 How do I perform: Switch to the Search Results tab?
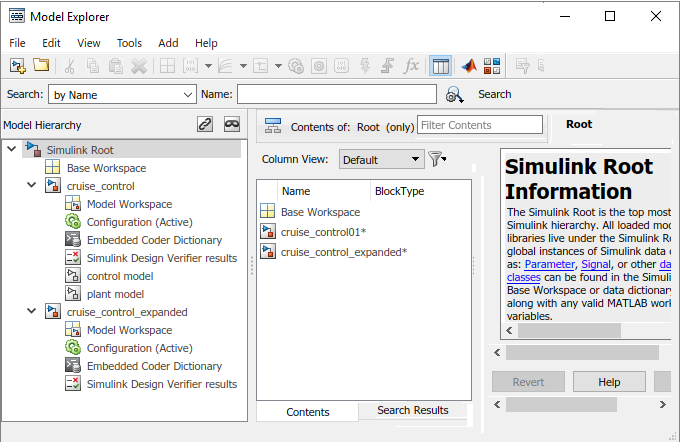pos(413,411)
